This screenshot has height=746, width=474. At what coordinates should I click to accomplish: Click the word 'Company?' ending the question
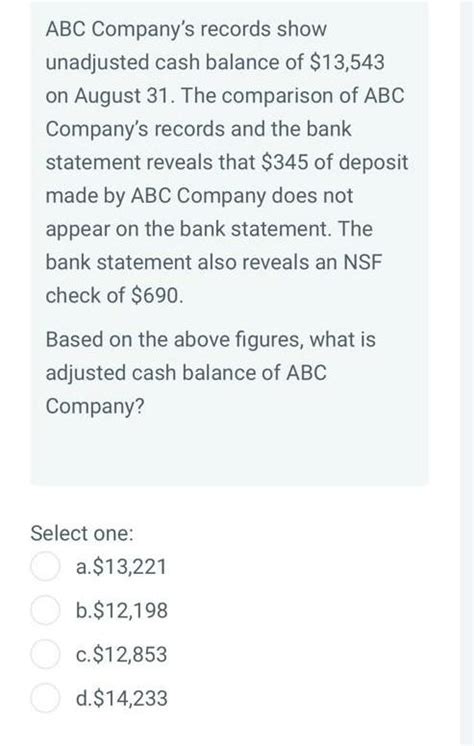point(95,406)
